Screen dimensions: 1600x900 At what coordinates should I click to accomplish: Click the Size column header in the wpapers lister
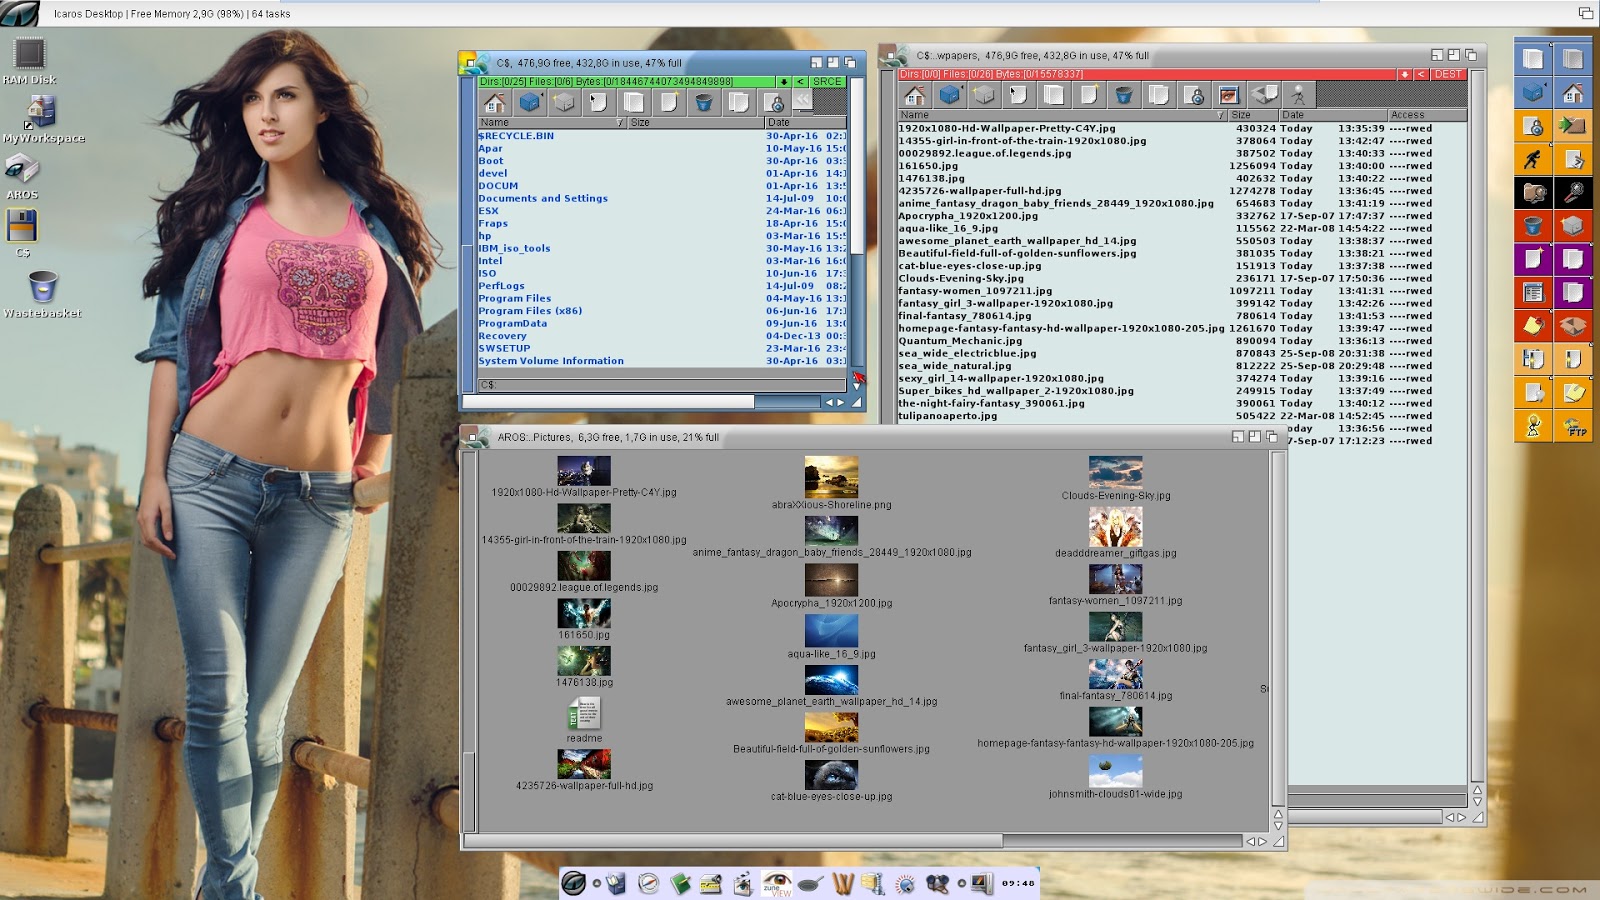tap(1253, 115)
